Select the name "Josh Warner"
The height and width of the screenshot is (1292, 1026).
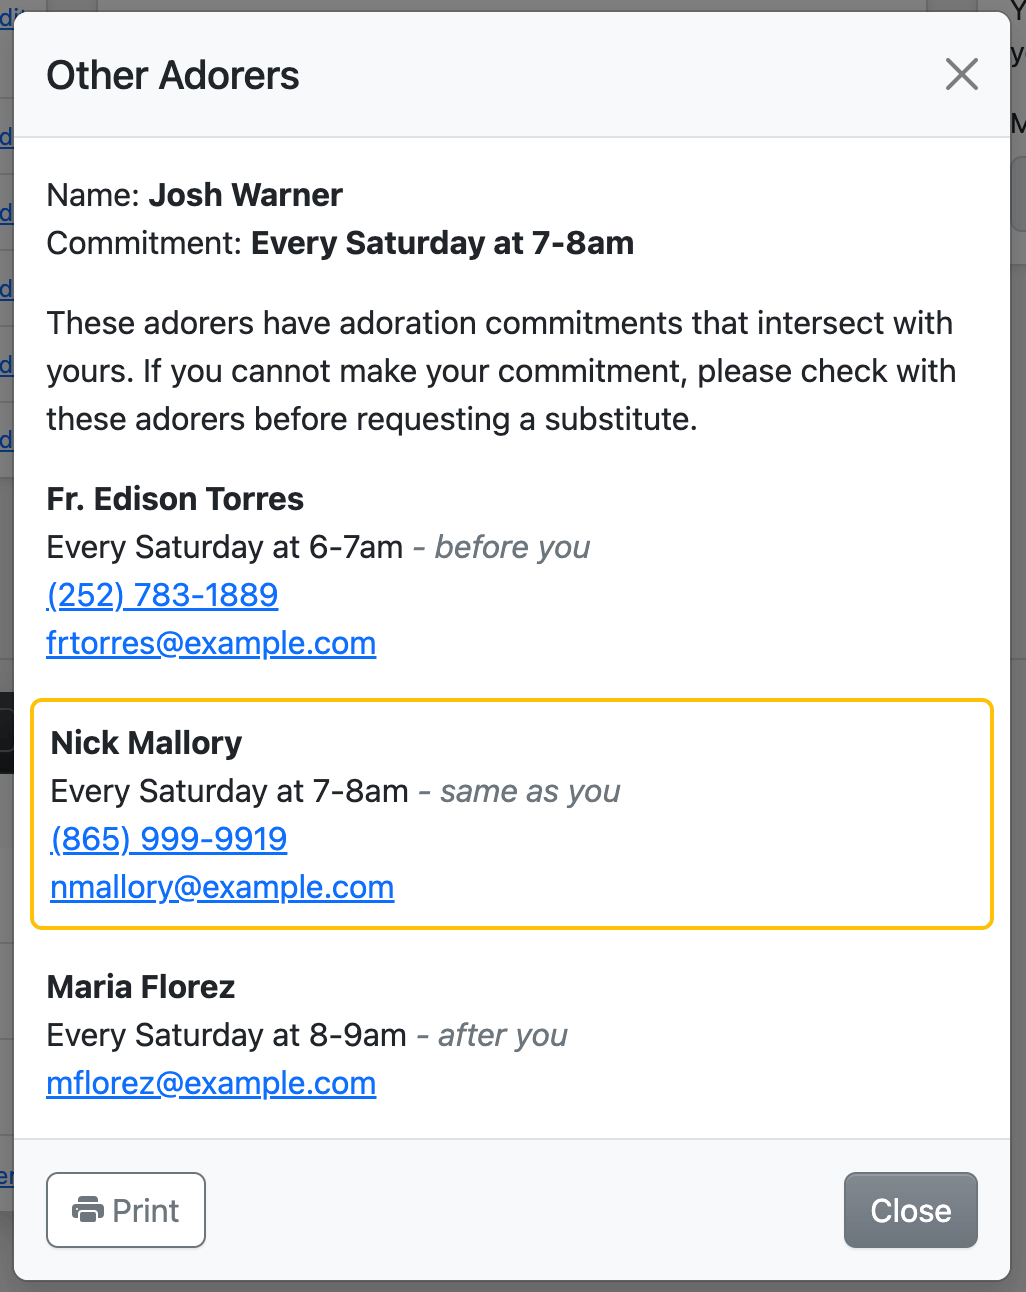click(x=246, y=195)
